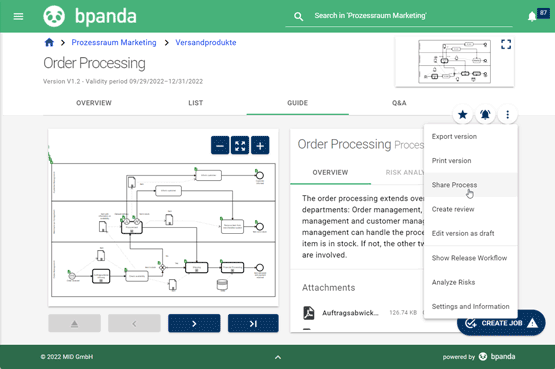Go to home via house icon
This screenshot has width=555, height=369.
tap(49, 42)
